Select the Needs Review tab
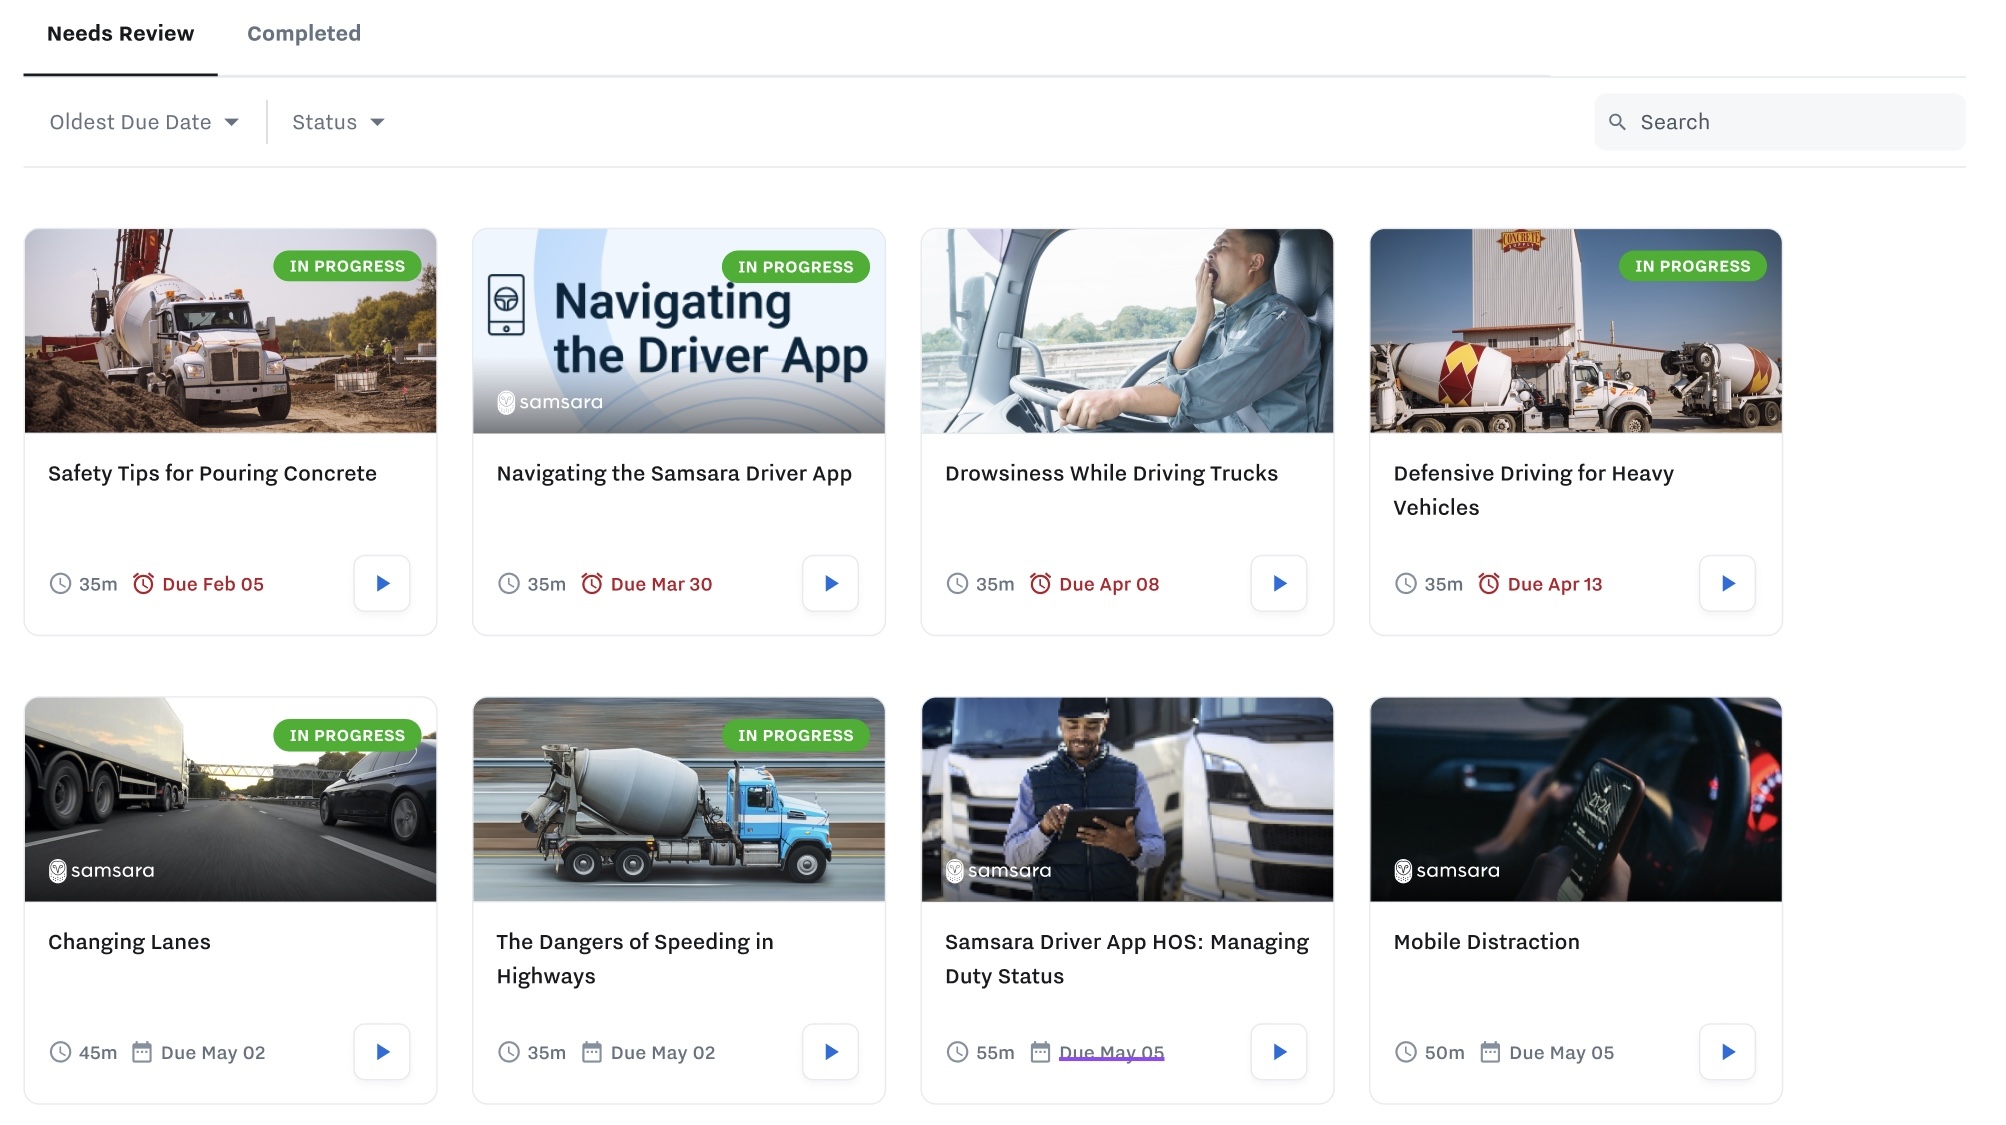The height and width of the screenshot is (1125, 2006). [x=120, y=33]
